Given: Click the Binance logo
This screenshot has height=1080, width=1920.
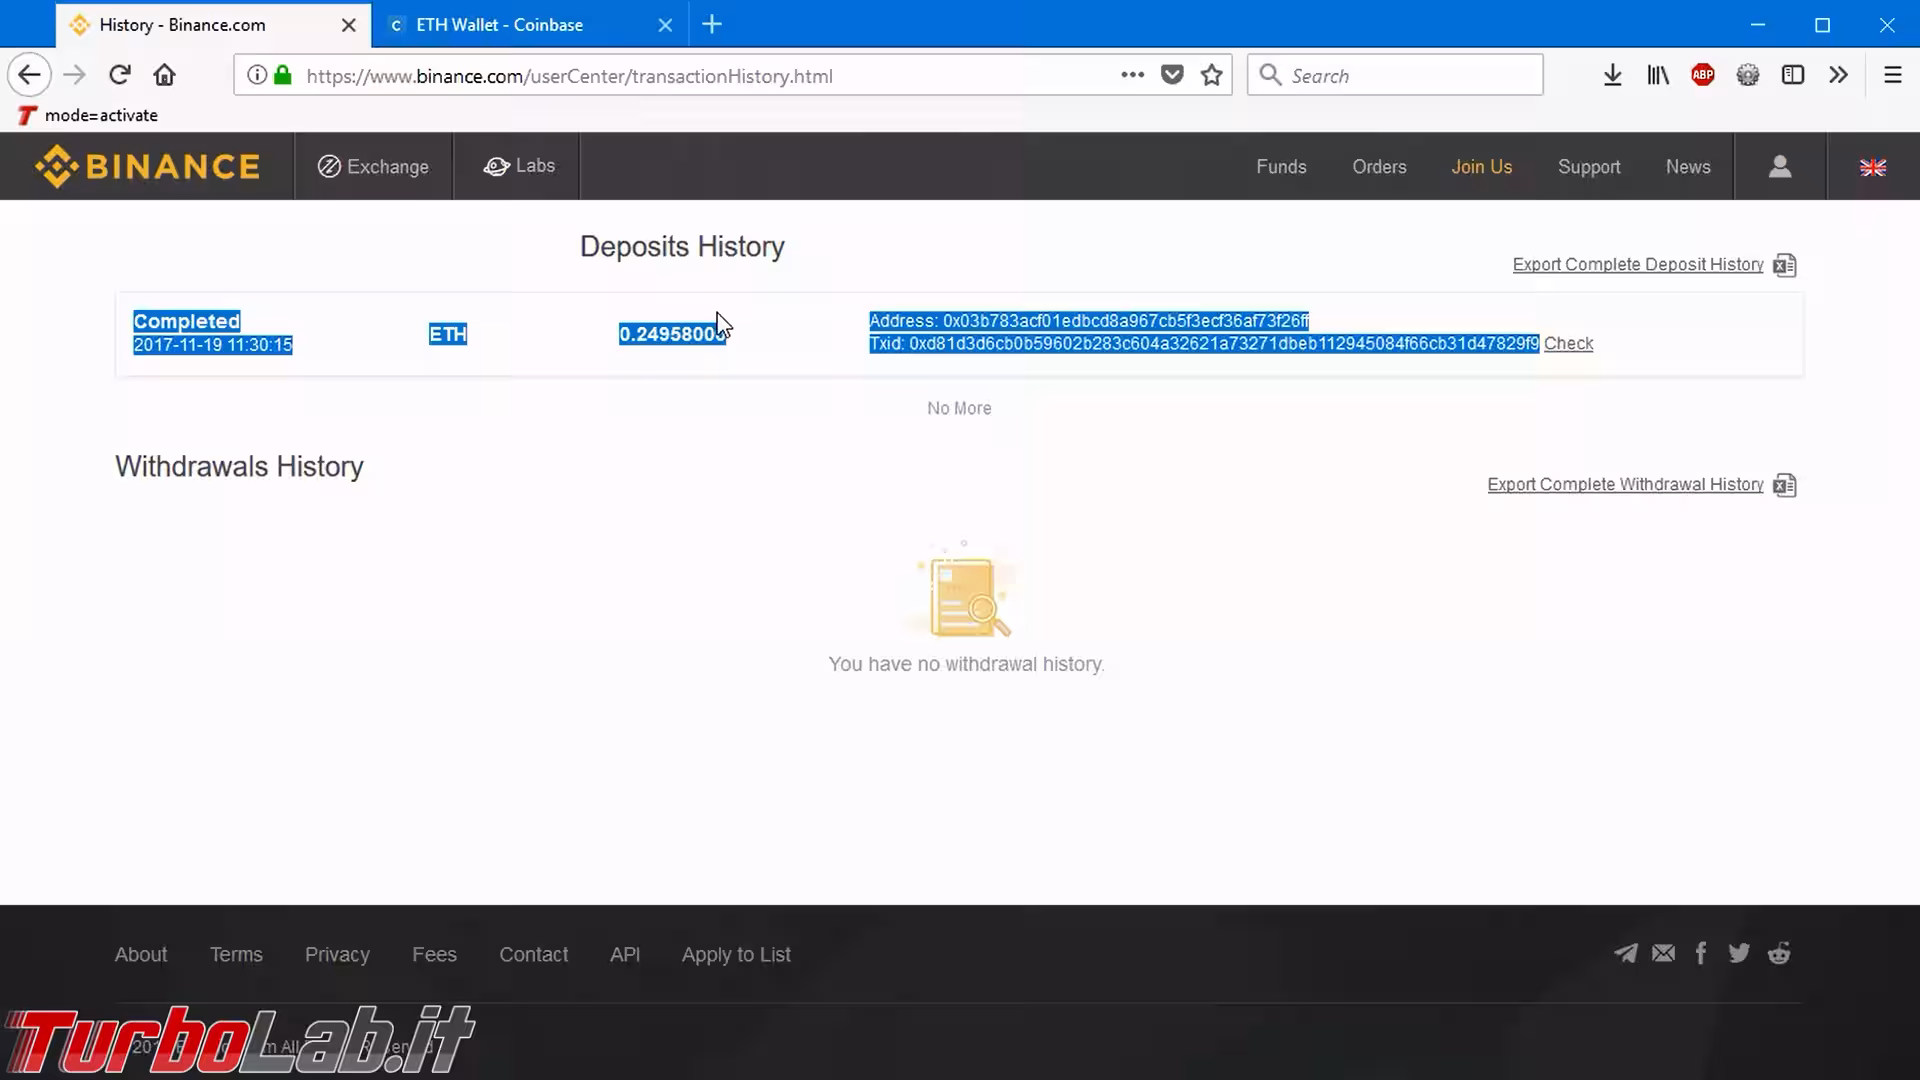Looking at the screenshot, I should [x=148, y=166].
